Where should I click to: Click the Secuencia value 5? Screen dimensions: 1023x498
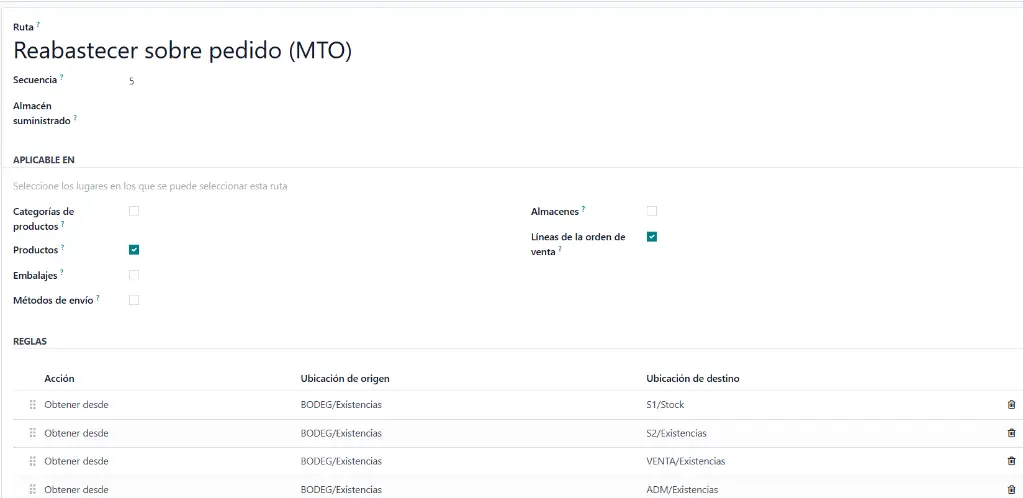coord(132,82)
